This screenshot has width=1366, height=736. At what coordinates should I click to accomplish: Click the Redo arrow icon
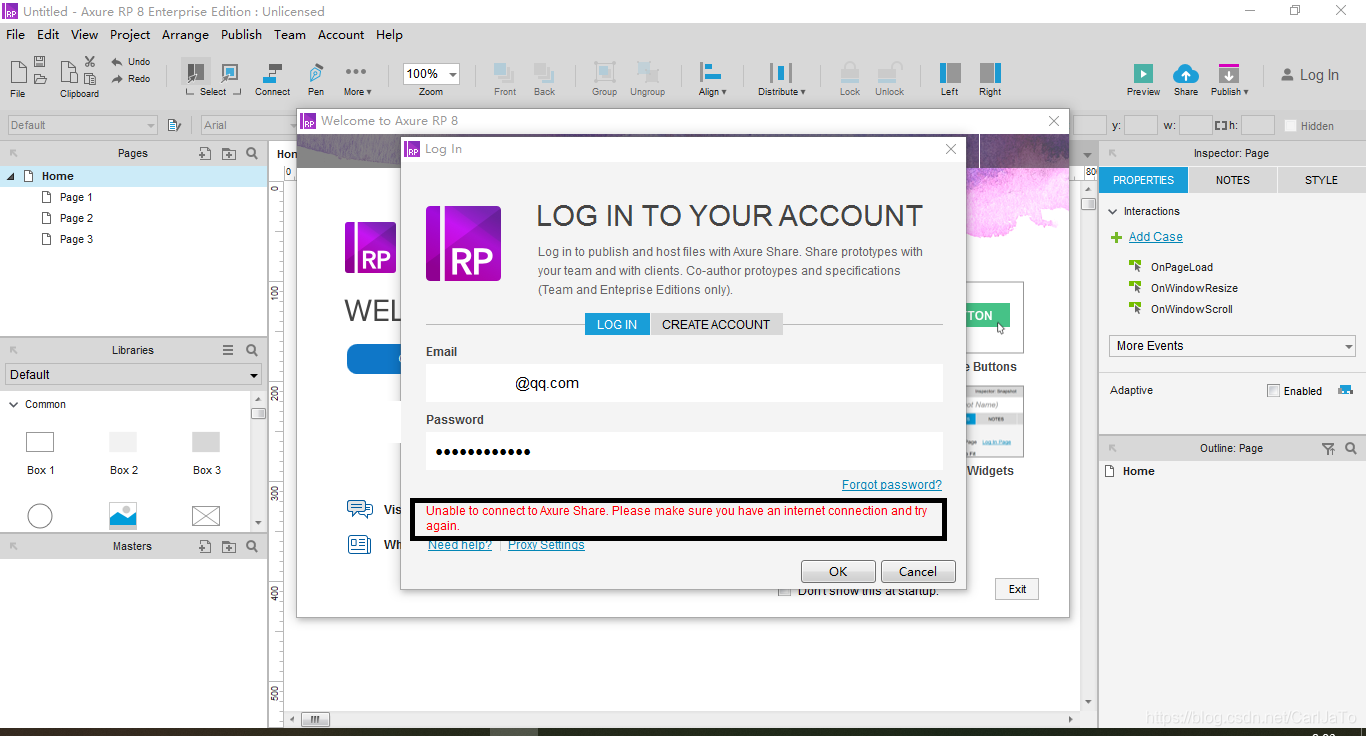117,79
